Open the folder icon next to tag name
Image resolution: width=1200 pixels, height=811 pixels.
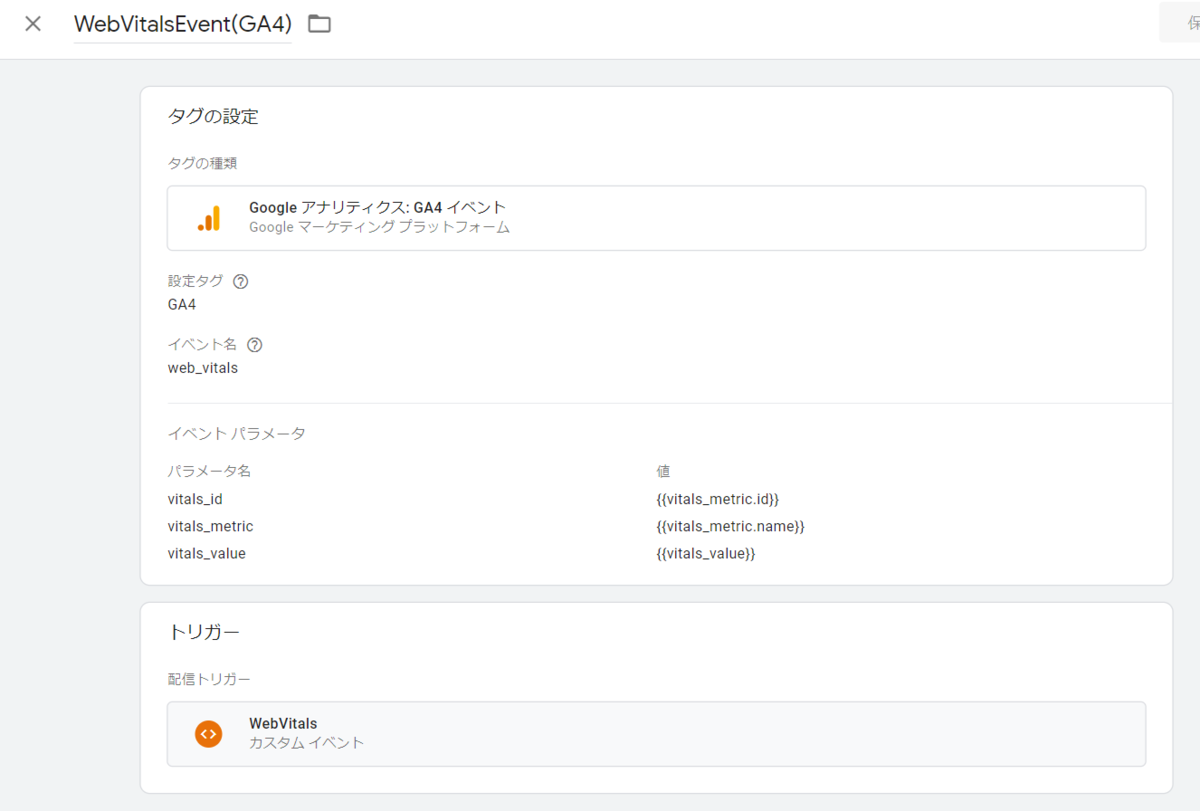click(319, 24)
